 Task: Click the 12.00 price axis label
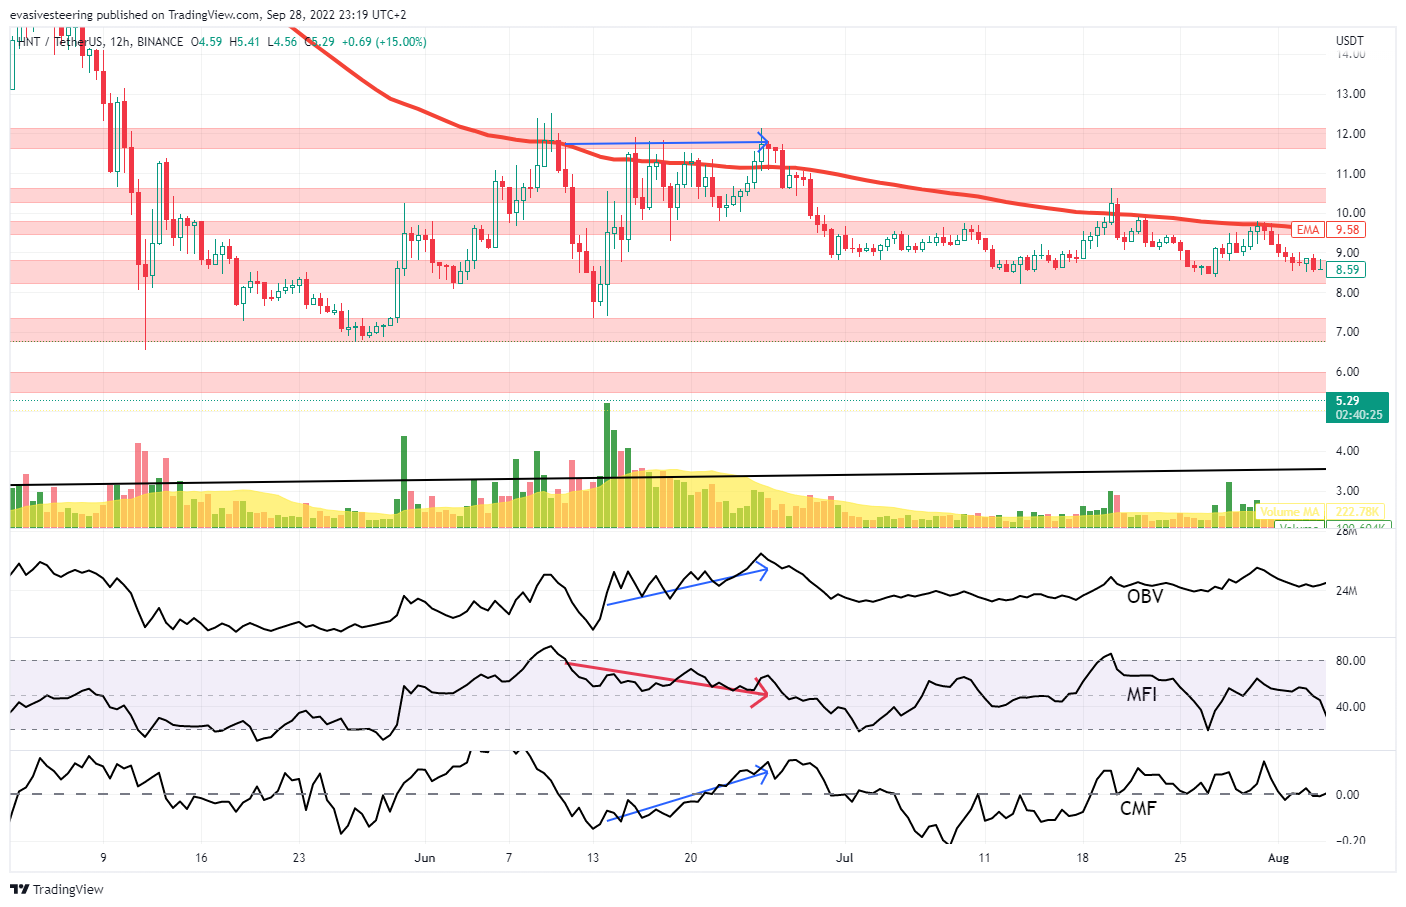point(1351,134)
